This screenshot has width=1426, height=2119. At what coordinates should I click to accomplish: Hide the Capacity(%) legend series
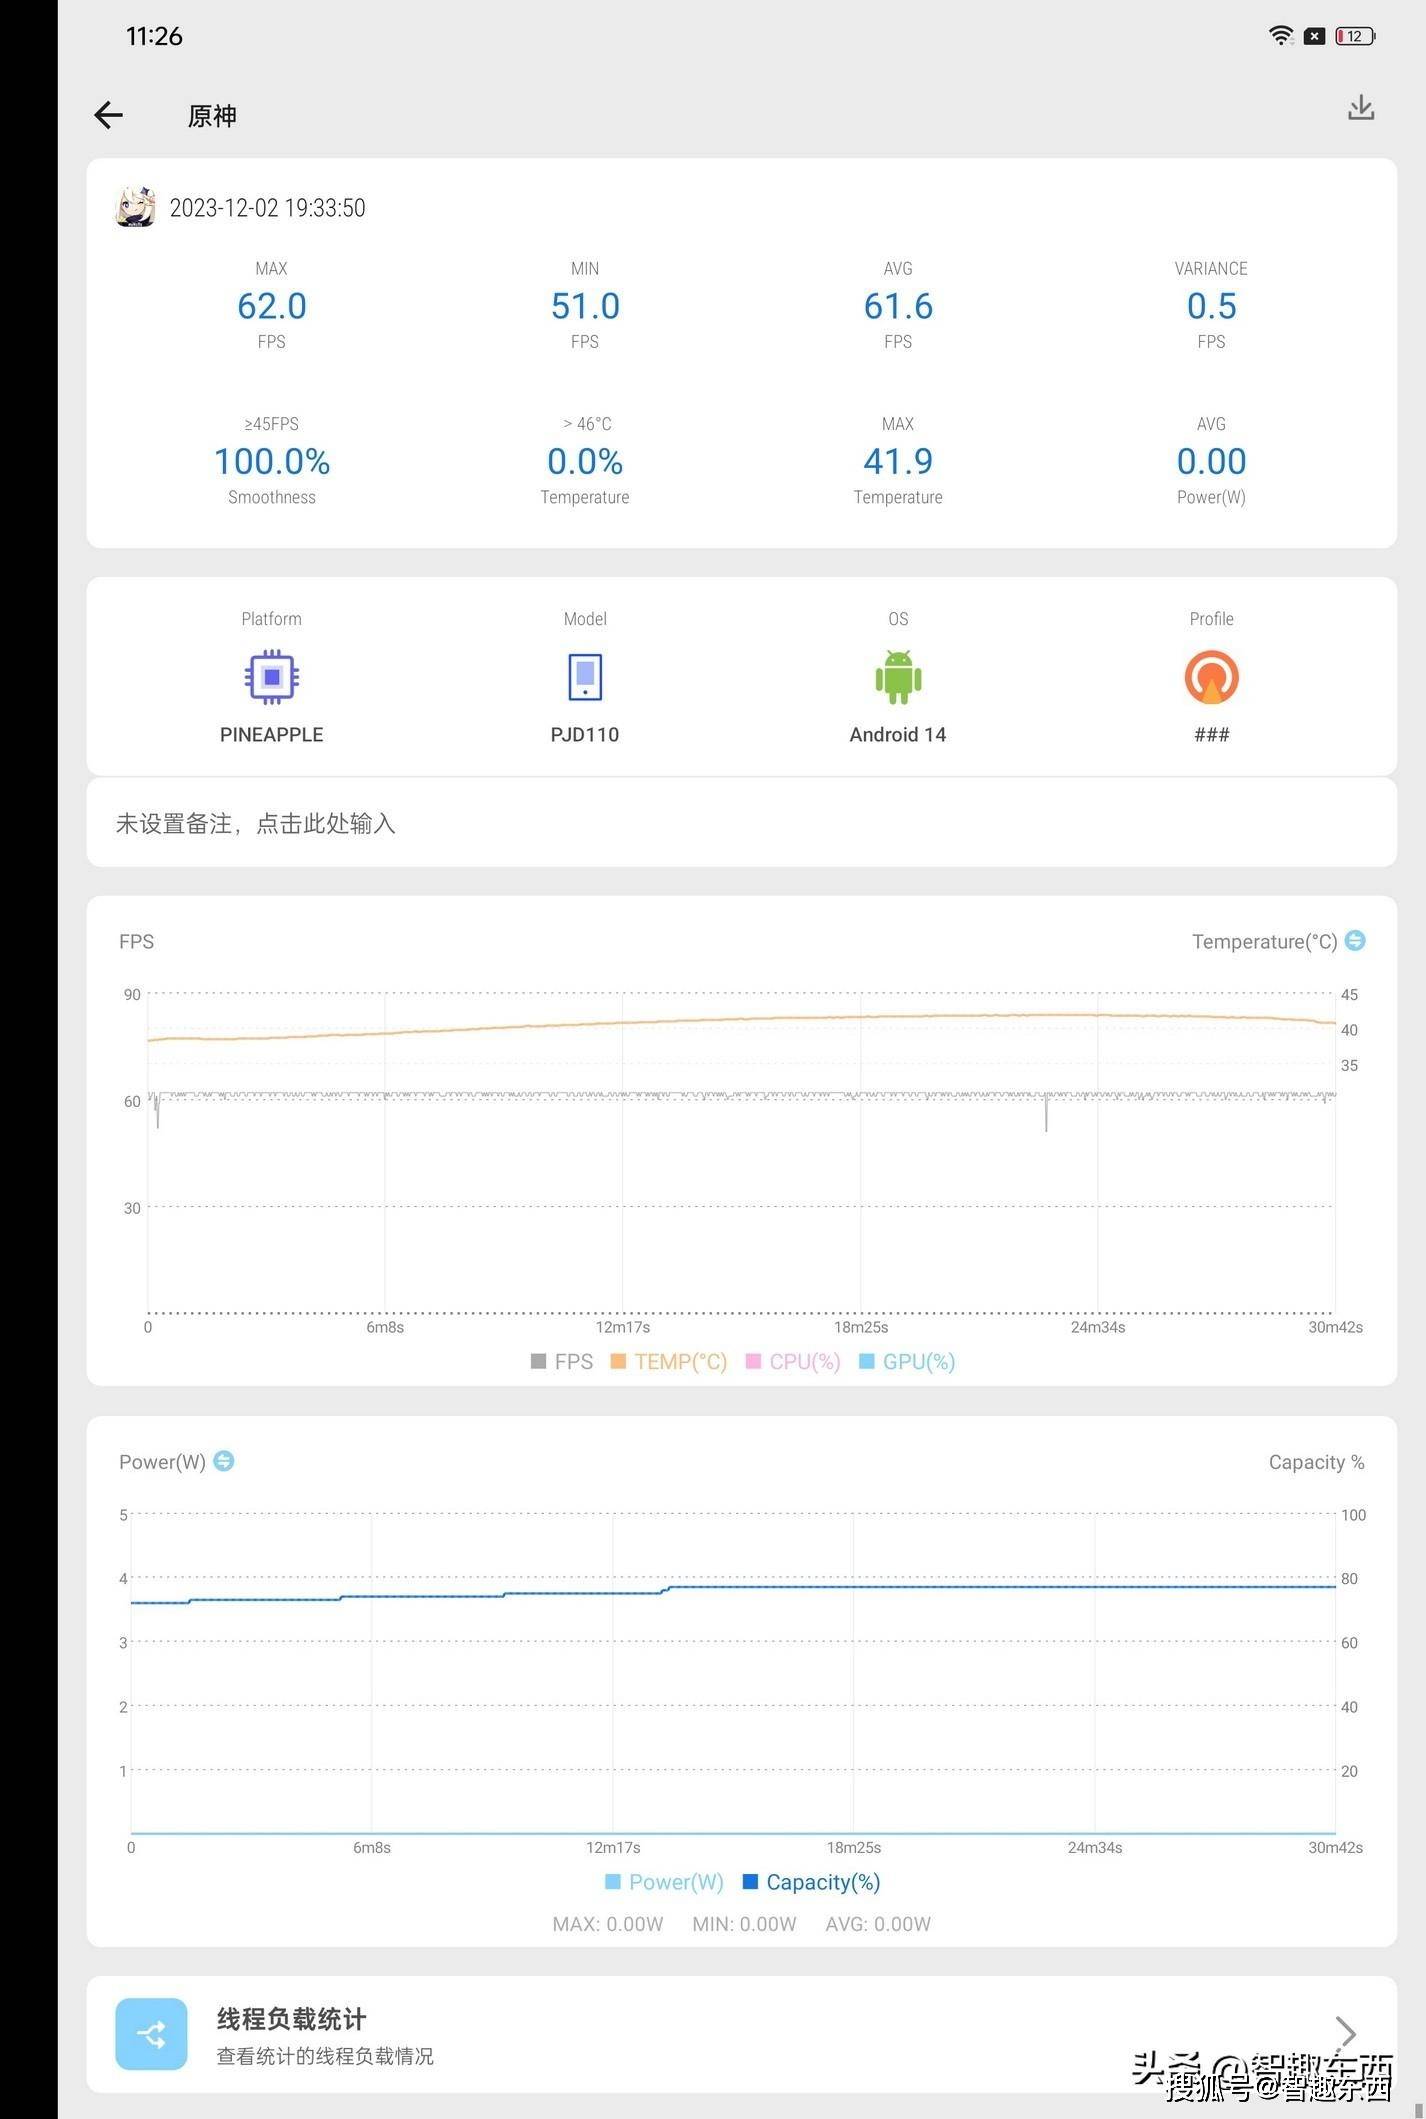[811, 1882]
